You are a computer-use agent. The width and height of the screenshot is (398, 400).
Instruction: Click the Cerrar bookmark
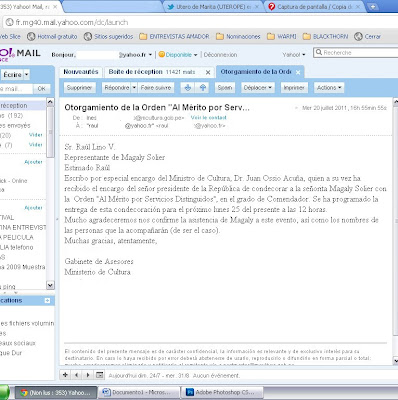tap(368, 36)
